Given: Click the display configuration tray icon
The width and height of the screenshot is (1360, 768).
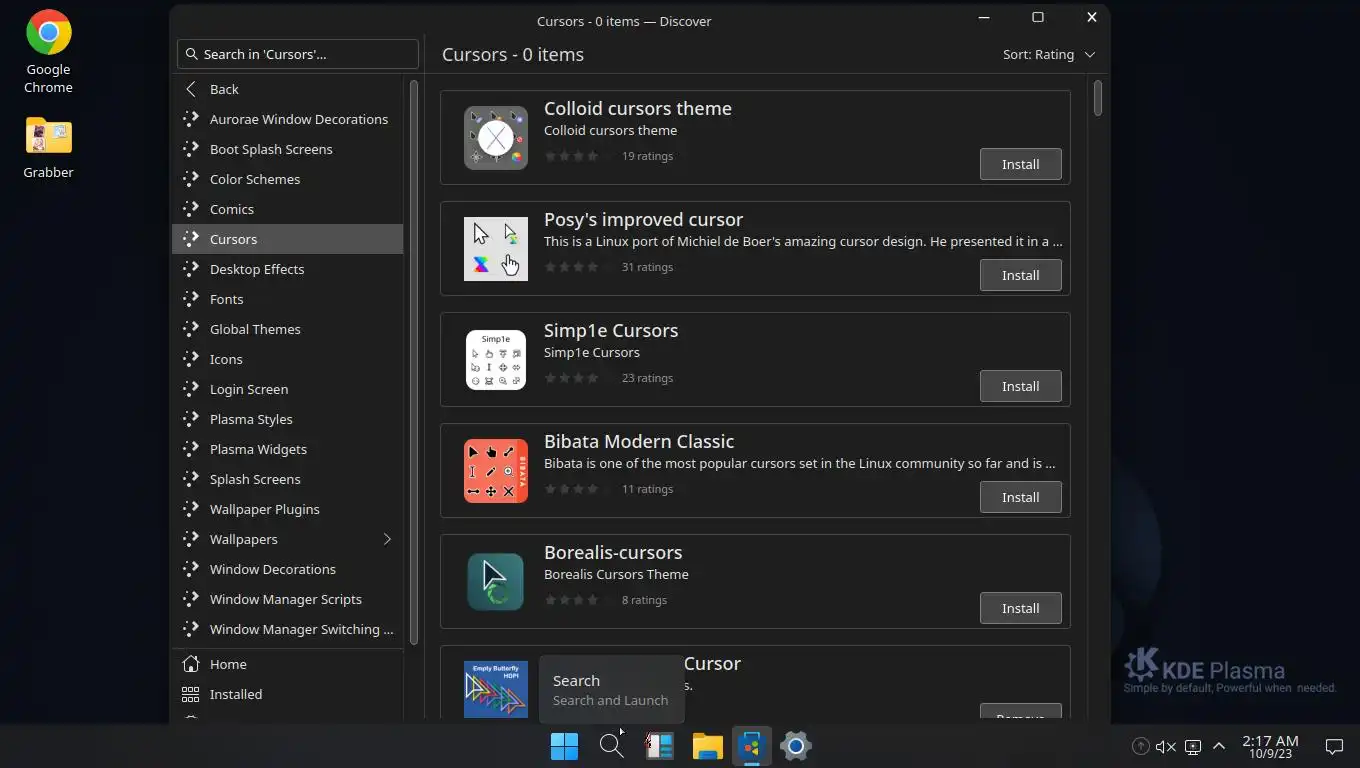Looking at the screenshot, I should (1192, 746).
